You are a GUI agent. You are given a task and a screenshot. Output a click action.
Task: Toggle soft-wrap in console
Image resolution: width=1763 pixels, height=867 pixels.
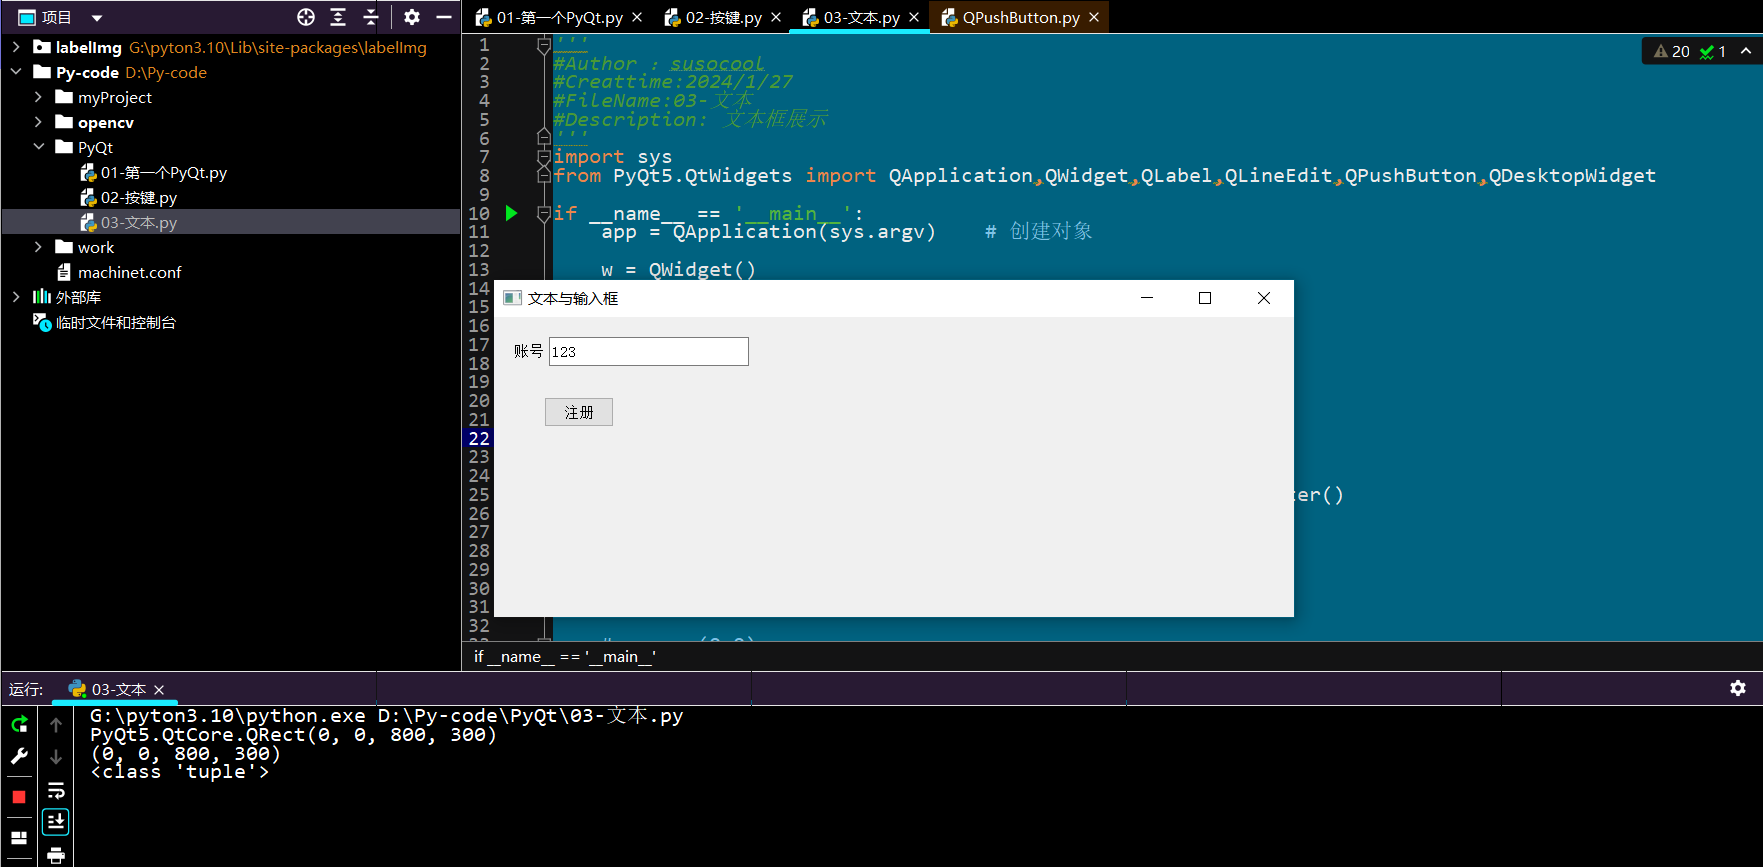tap(56, 790)
